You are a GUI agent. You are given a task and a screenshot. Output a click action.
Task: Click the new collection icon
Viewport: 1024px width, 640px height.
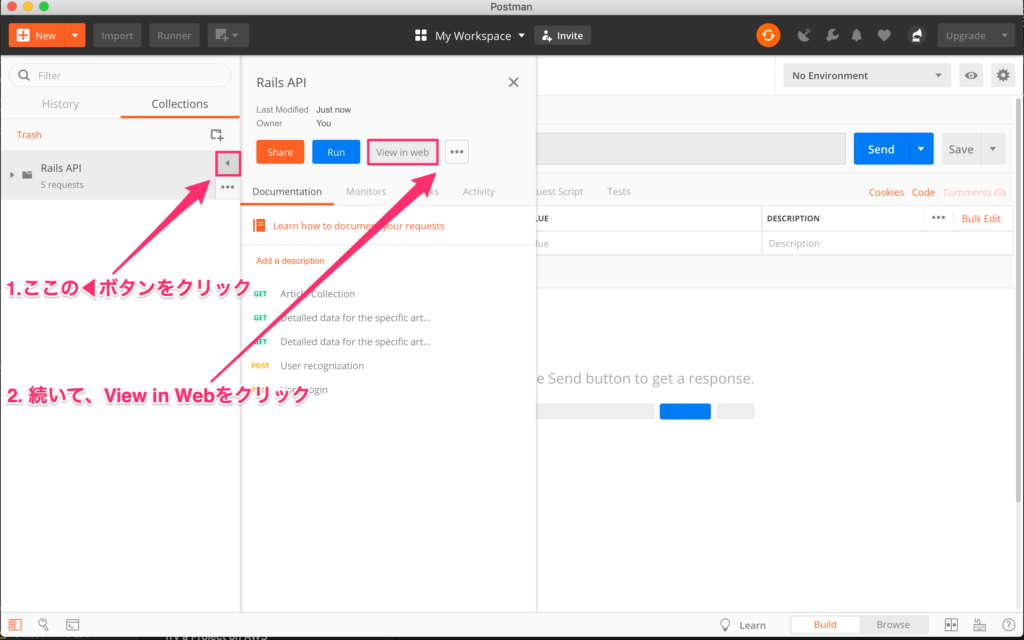click(216, 135)
